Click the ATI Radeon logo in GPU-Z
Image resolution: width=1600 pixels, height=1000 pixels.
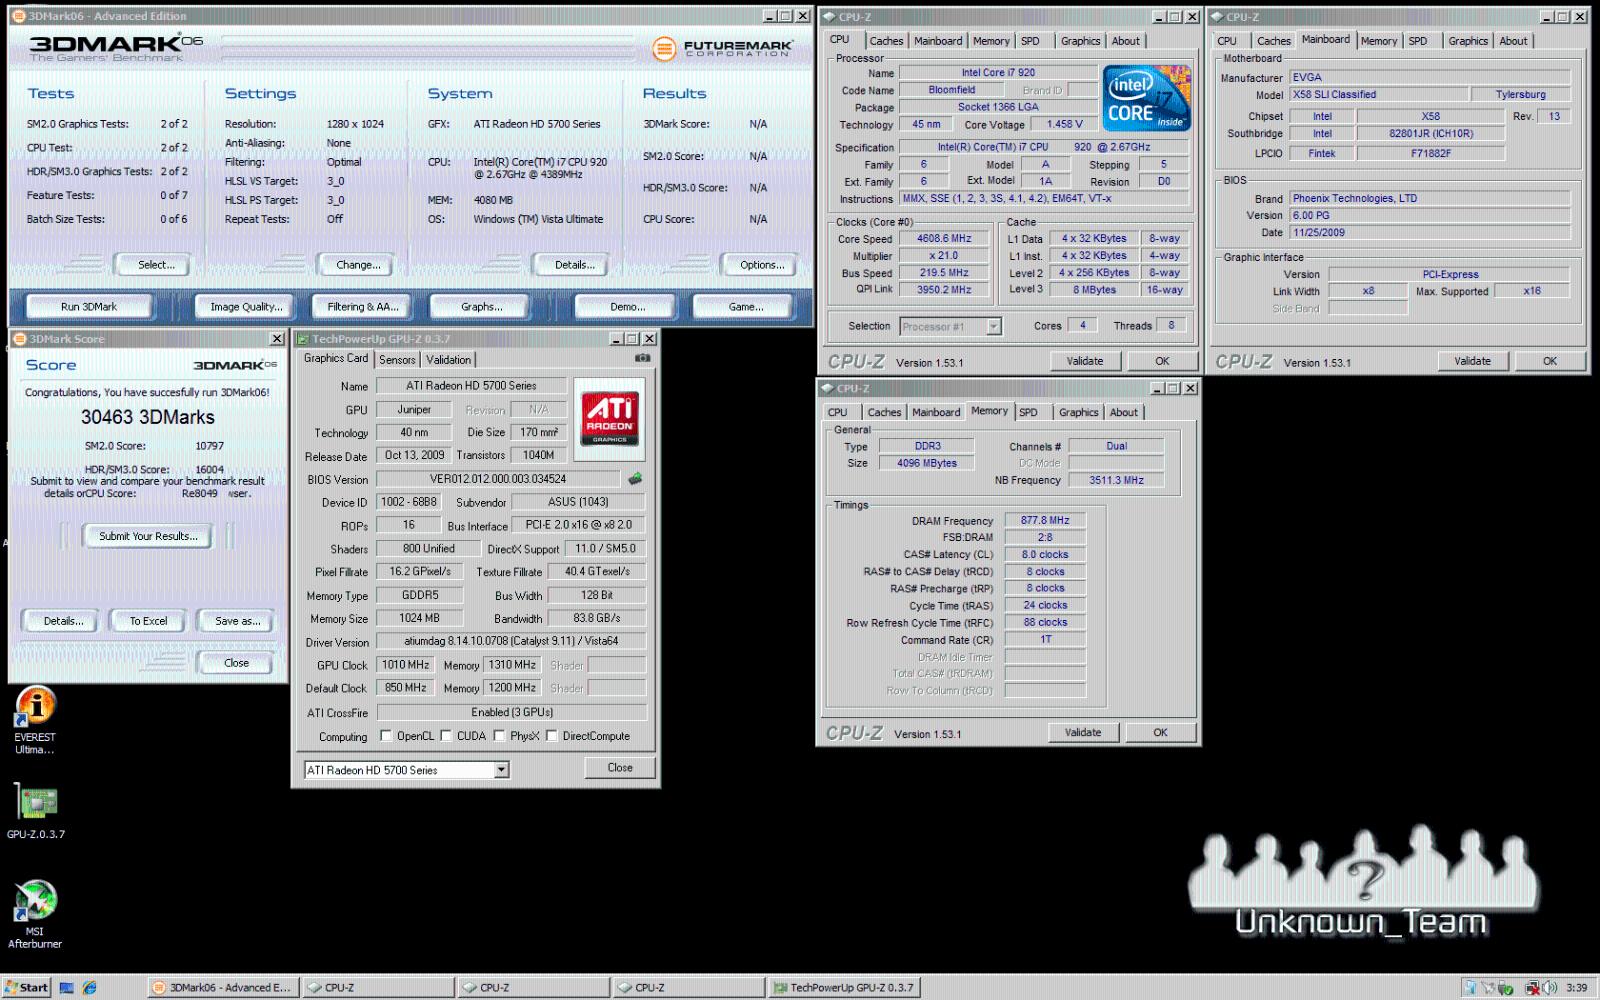(610, 417)
